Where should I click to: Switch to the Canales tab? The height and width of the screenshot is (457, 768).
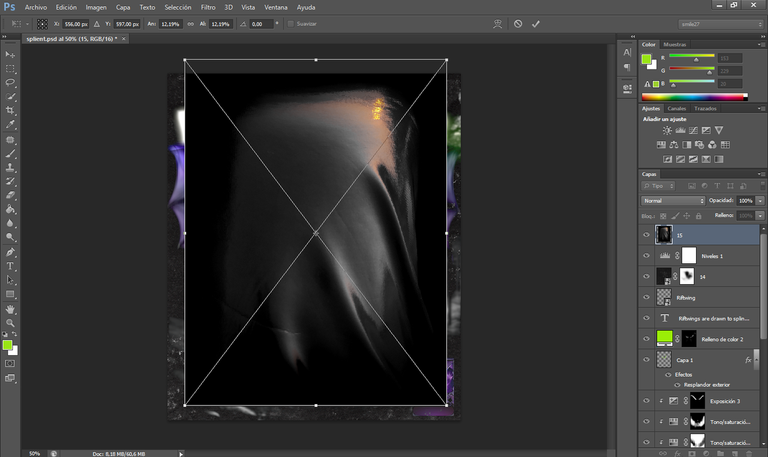677,109
